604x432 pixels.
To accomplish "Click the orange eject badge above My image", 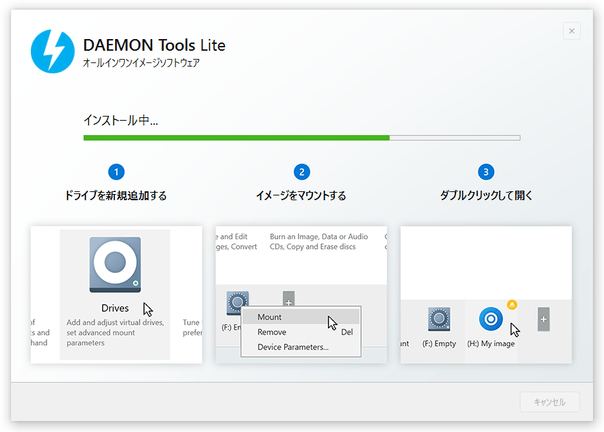I will (512, 304).
